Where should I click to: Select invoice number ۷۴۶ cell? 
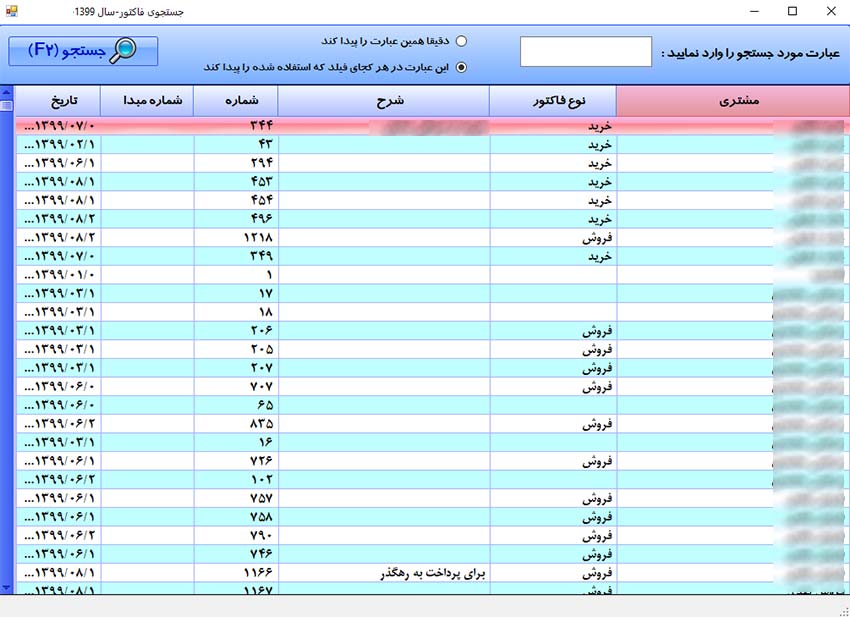click(x=236, y=554)
